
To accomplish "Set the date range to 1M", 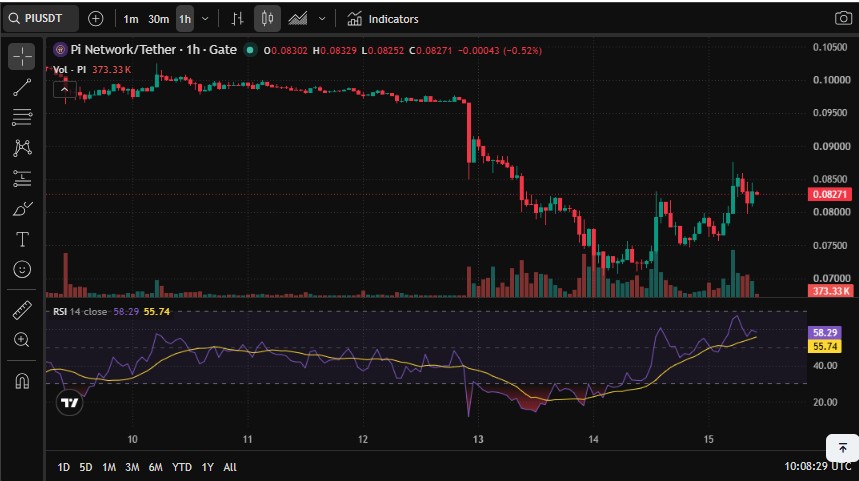I will tap(108, 467).
